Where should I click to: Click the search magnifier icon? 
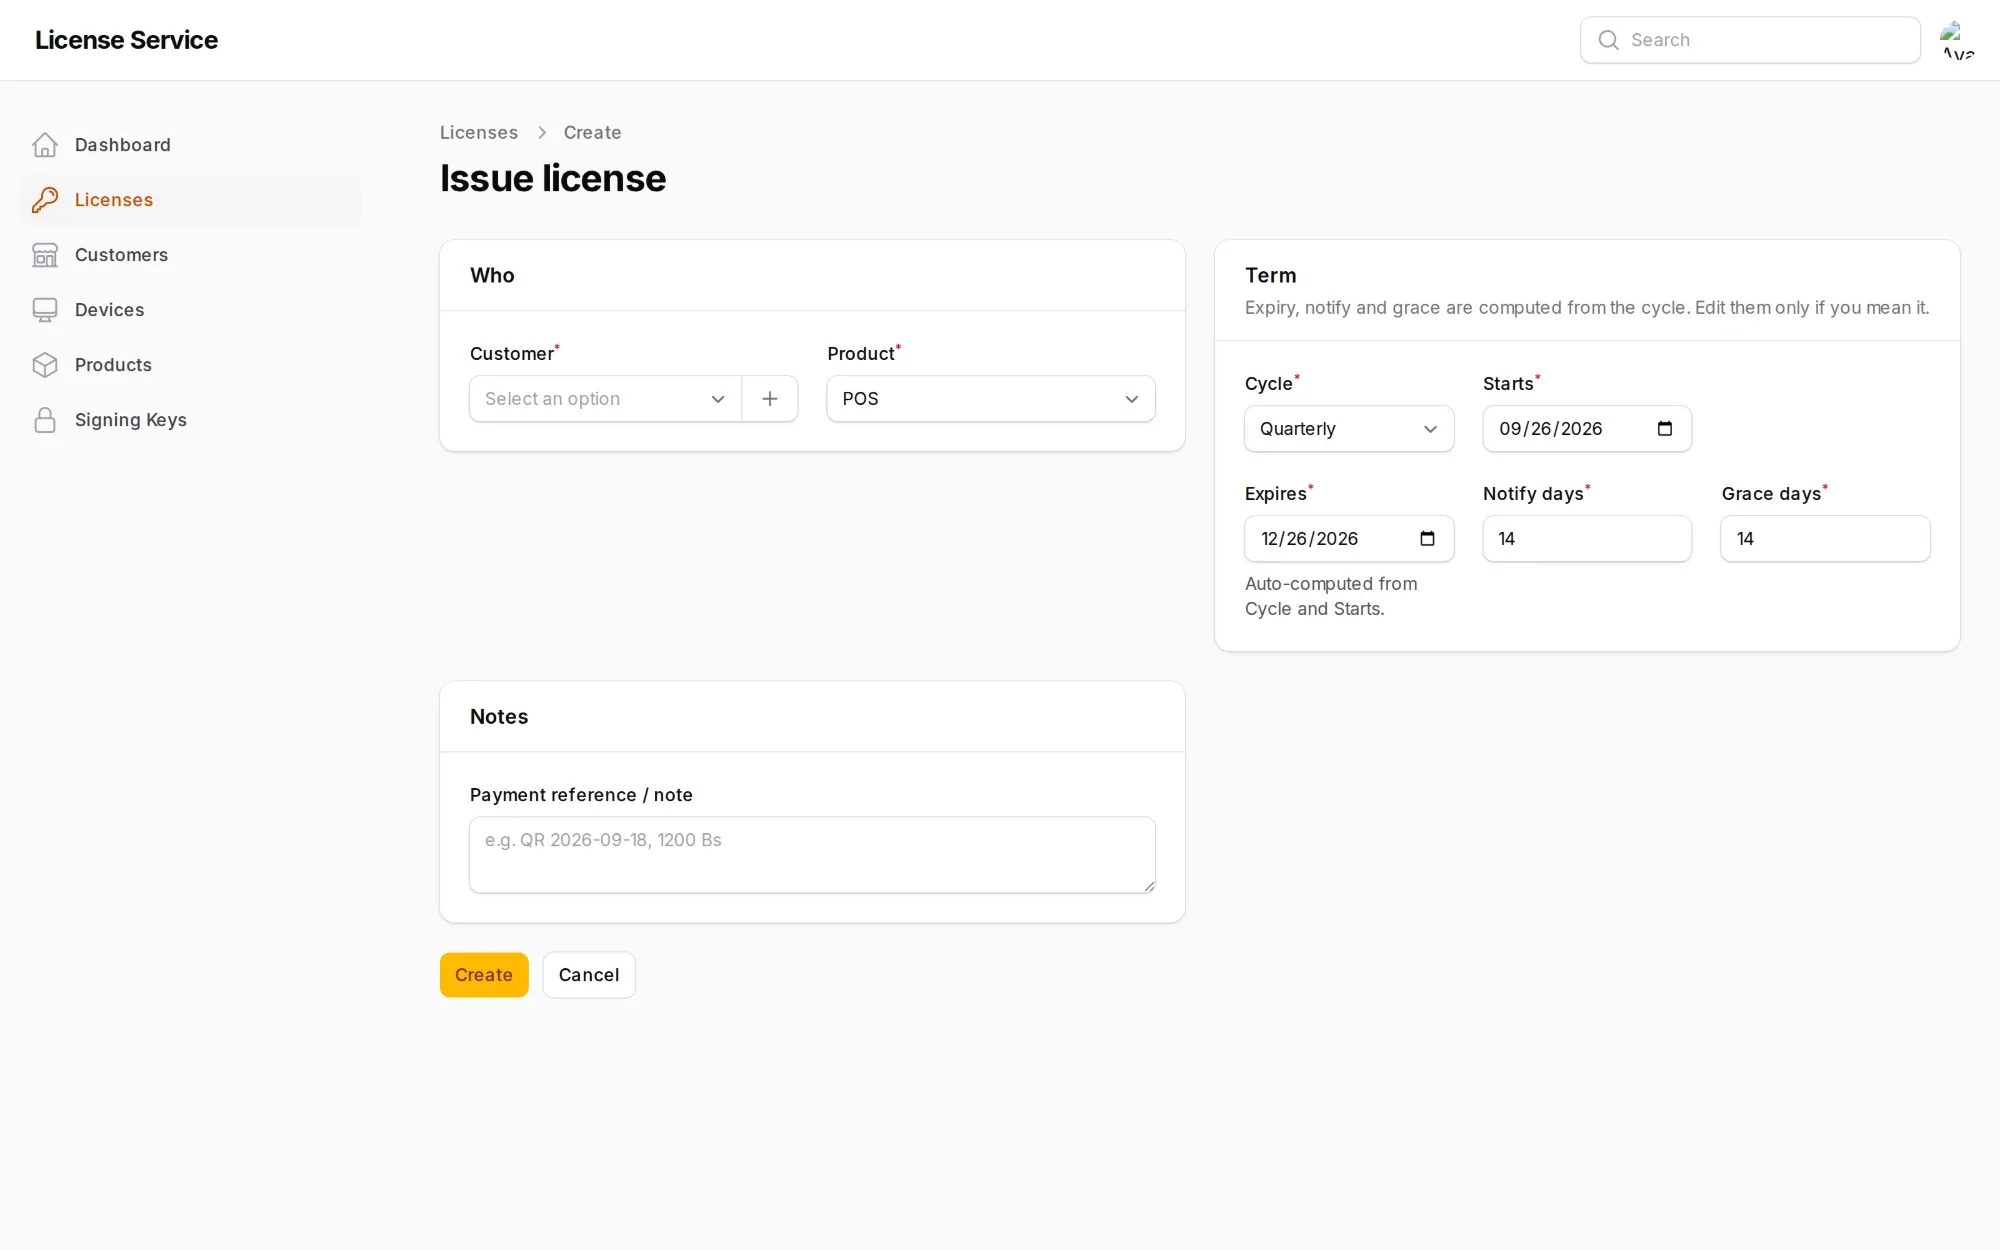click(x=1608, y=40)
